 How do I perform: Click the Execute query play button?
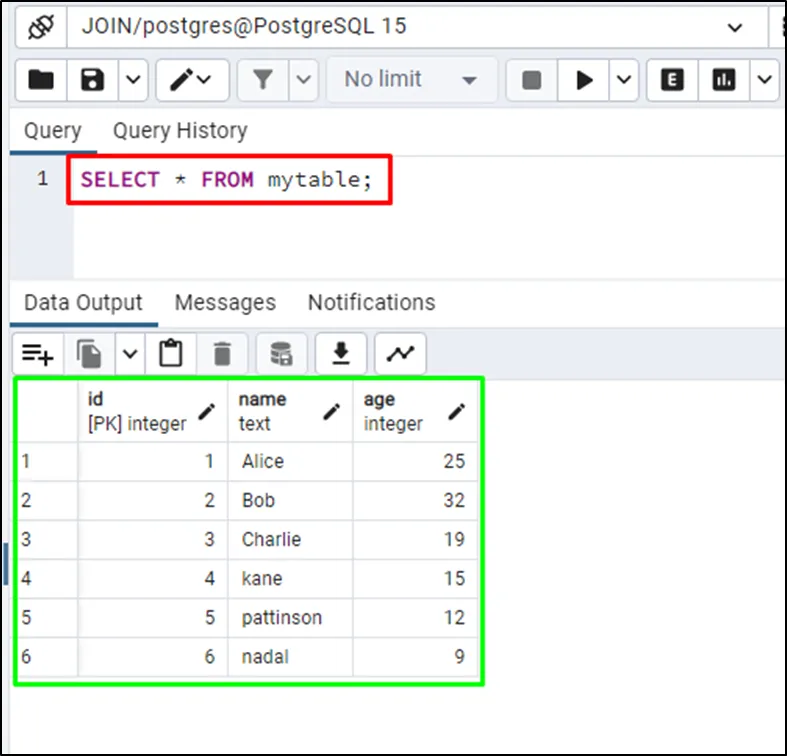click(586, 80)
